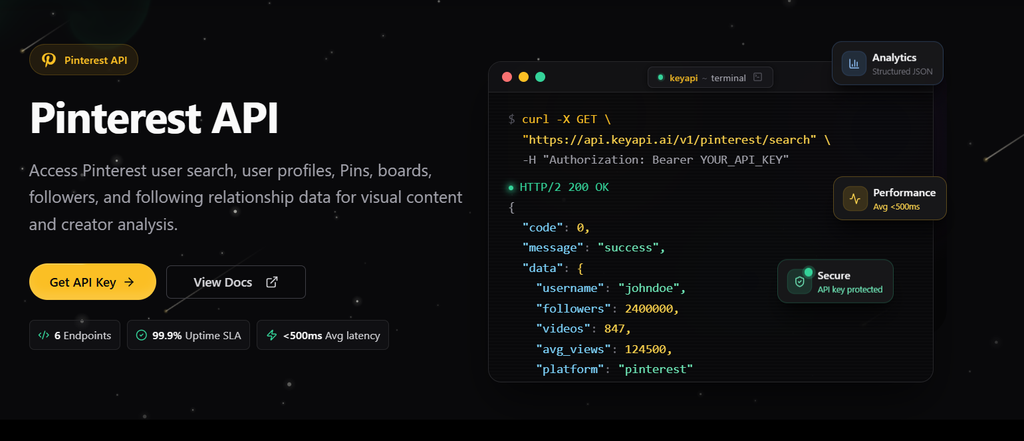Screen dimensions: 1024x441
Task: Click the Authorization Bearer header line
Action: pos(656,160)
